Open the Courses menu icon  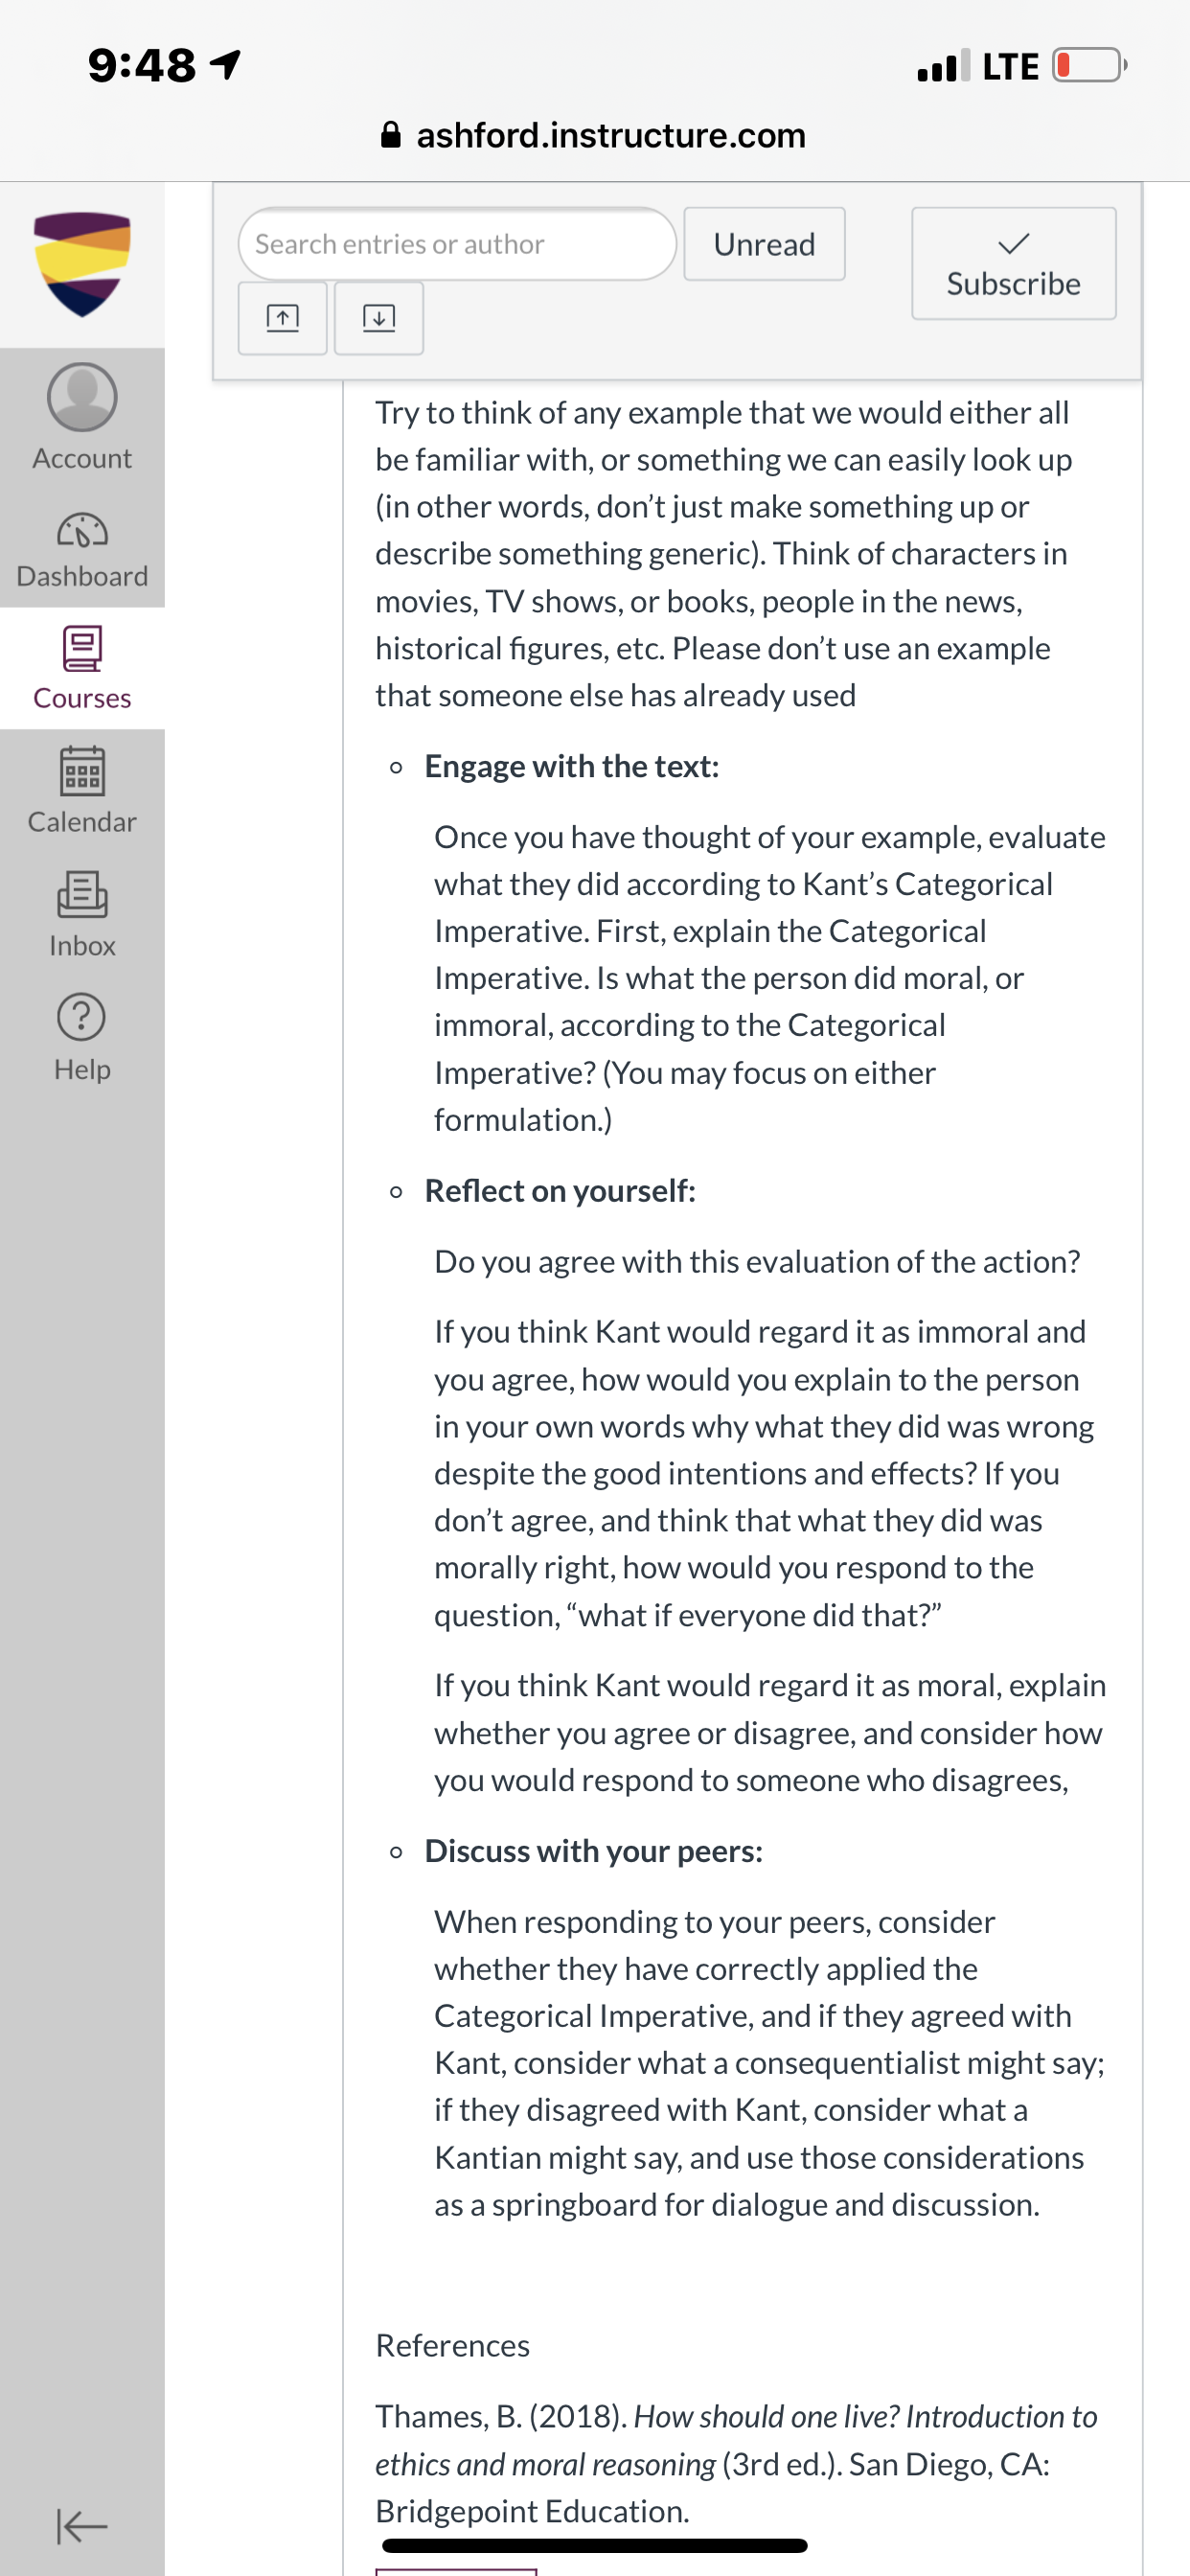(x=82, y=648)
